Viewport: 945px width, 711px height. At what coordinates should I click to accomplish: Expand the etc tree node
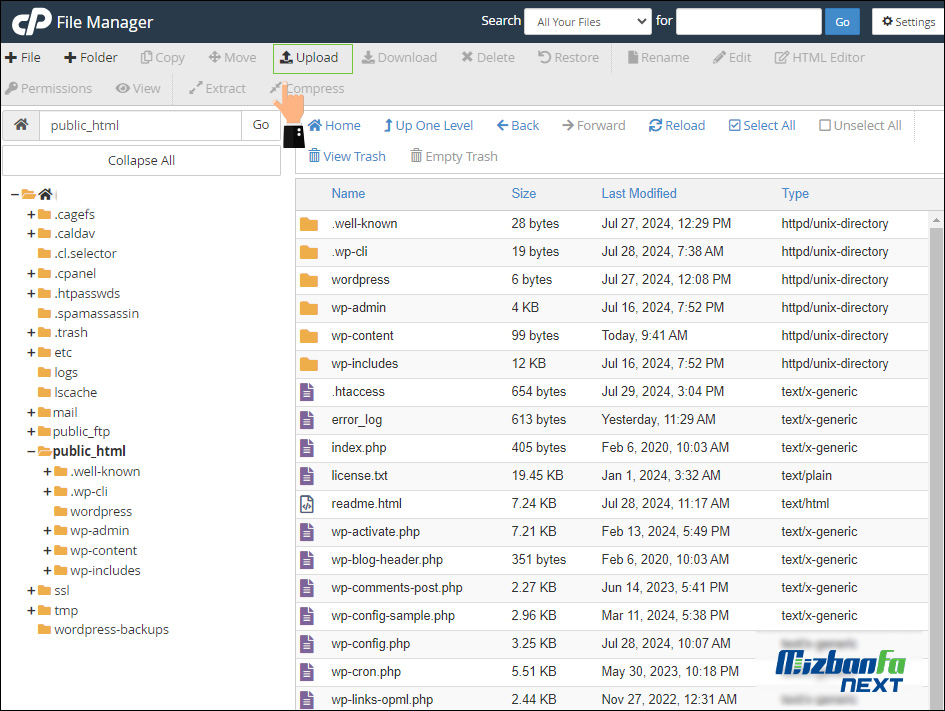[x=31, y=352]
